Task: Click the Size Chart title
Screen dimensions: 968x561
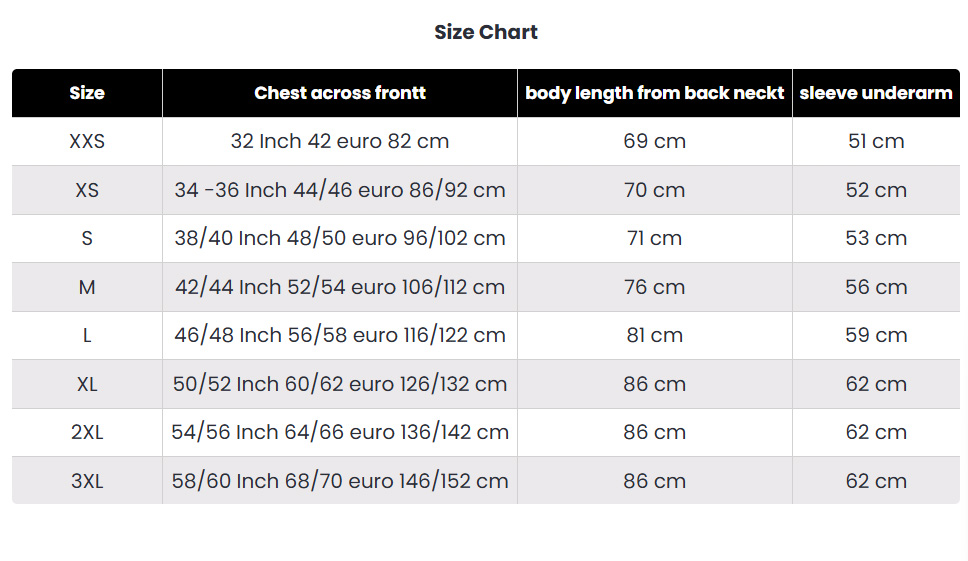Action: (x=486, y=32)
